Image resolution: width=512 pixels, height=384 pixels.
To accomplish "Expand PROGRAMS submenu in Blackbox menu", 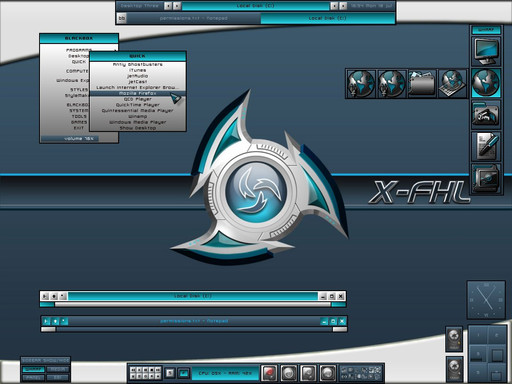I will [x=79, y=50].
